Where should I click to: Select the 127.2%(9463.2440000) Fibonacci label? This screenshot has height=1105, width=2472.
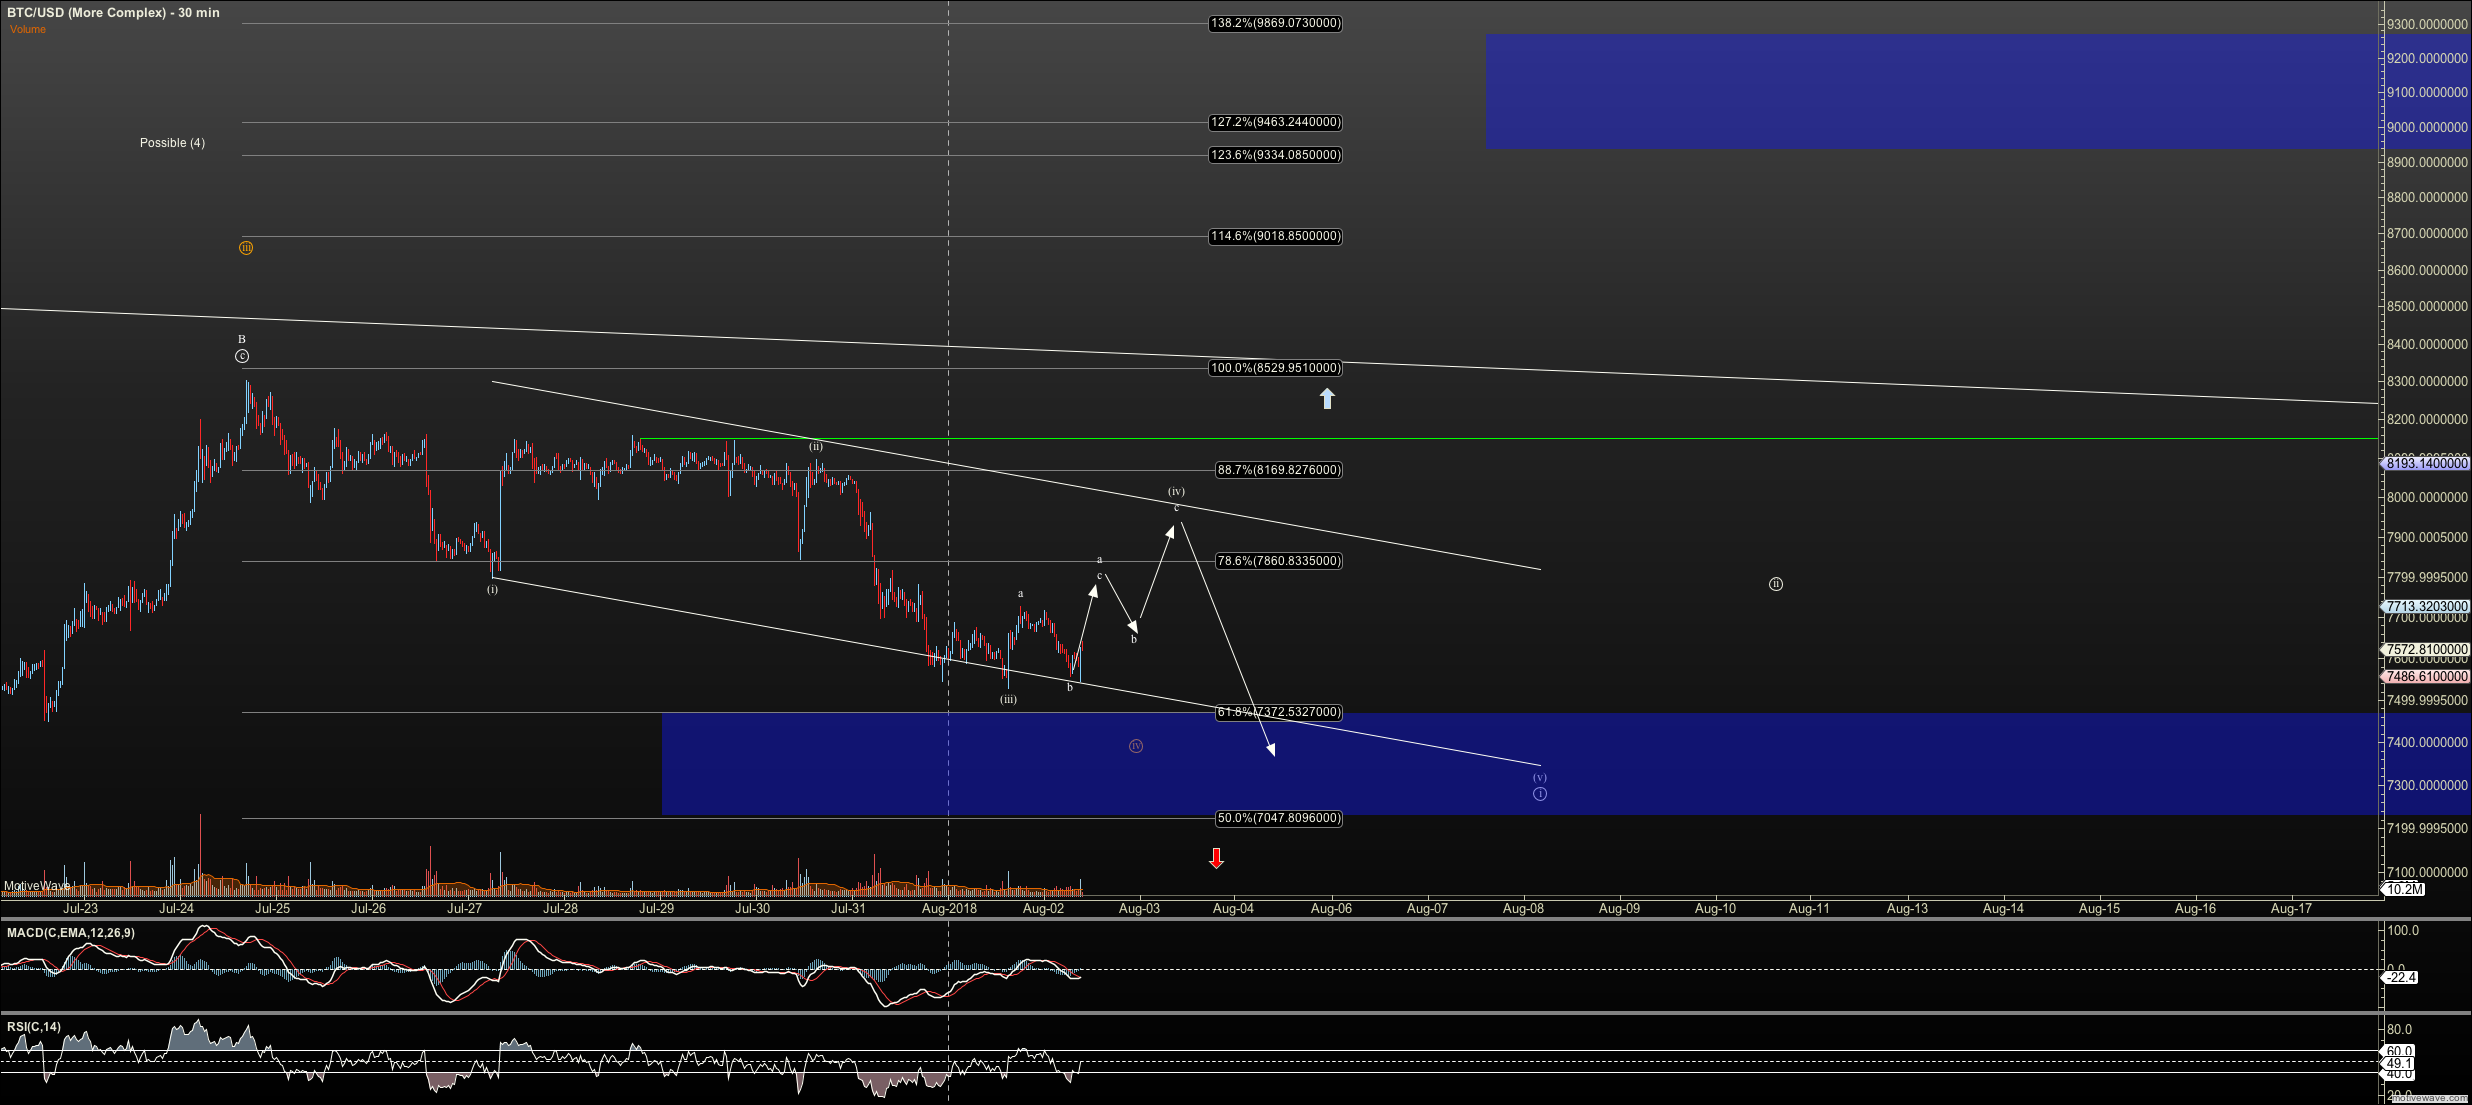click(1275, 122)
